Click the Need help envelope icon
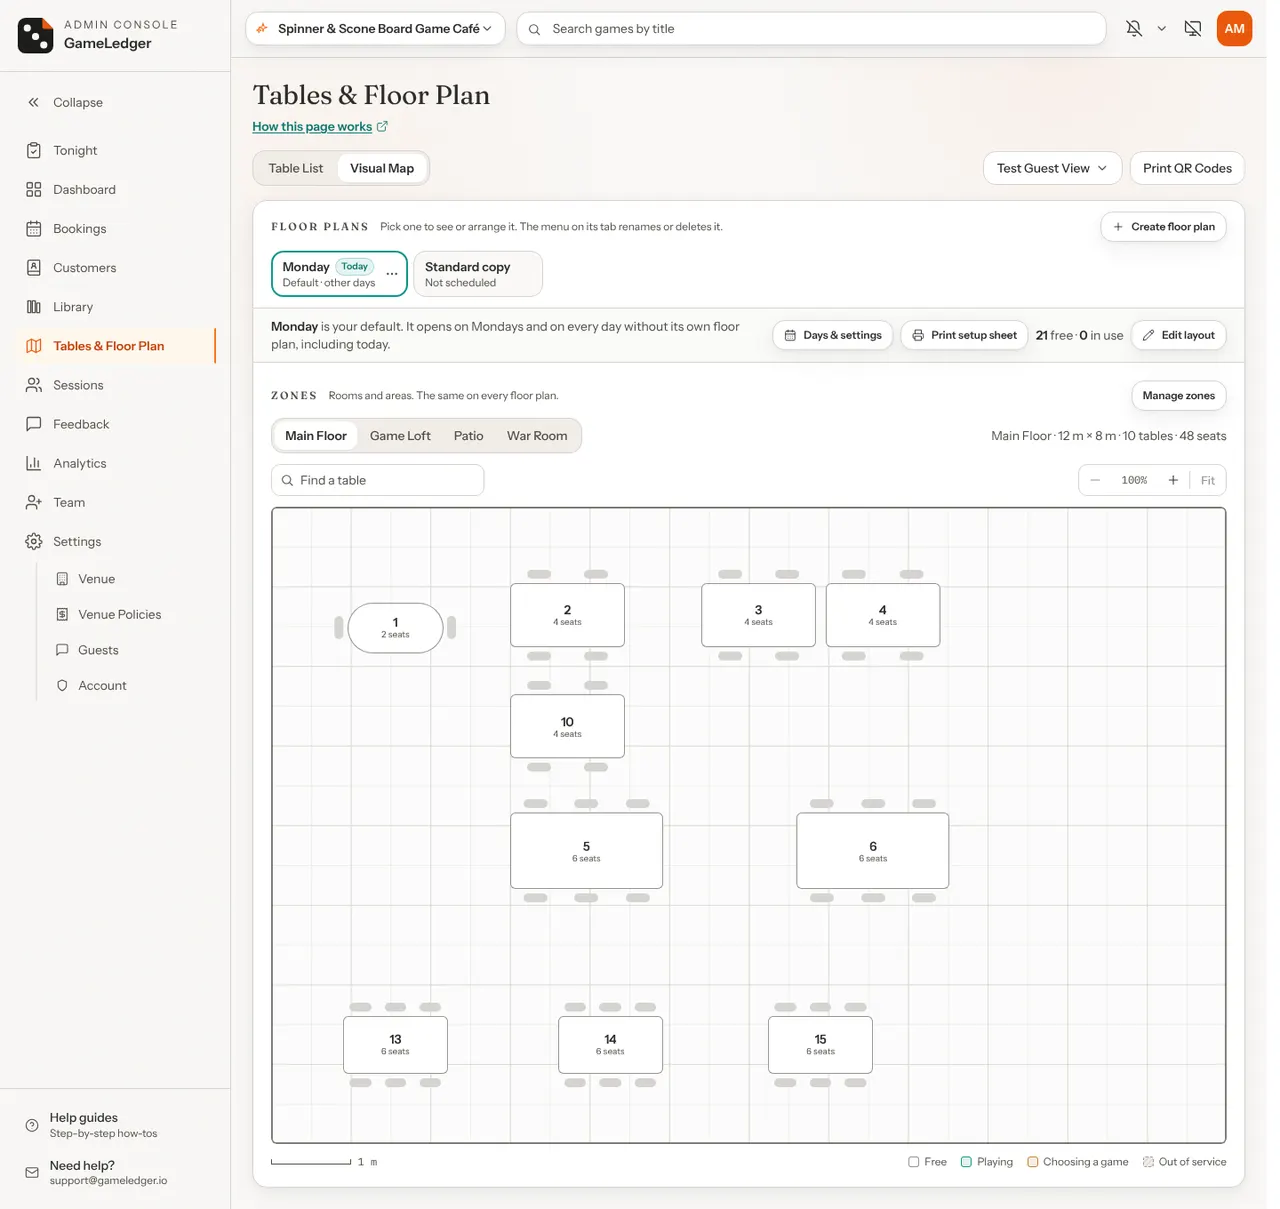Image resolution: width=1280 pixels, height=1209 pixels. point(32,1173)
